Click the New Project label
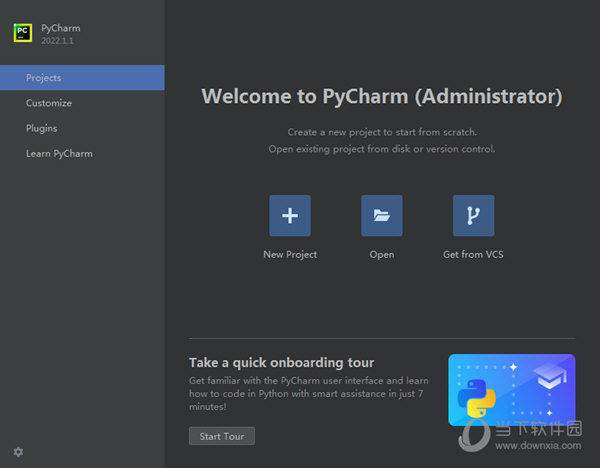Screen dimensions: 600x468 pyautogui.click(x=290, y=254)
